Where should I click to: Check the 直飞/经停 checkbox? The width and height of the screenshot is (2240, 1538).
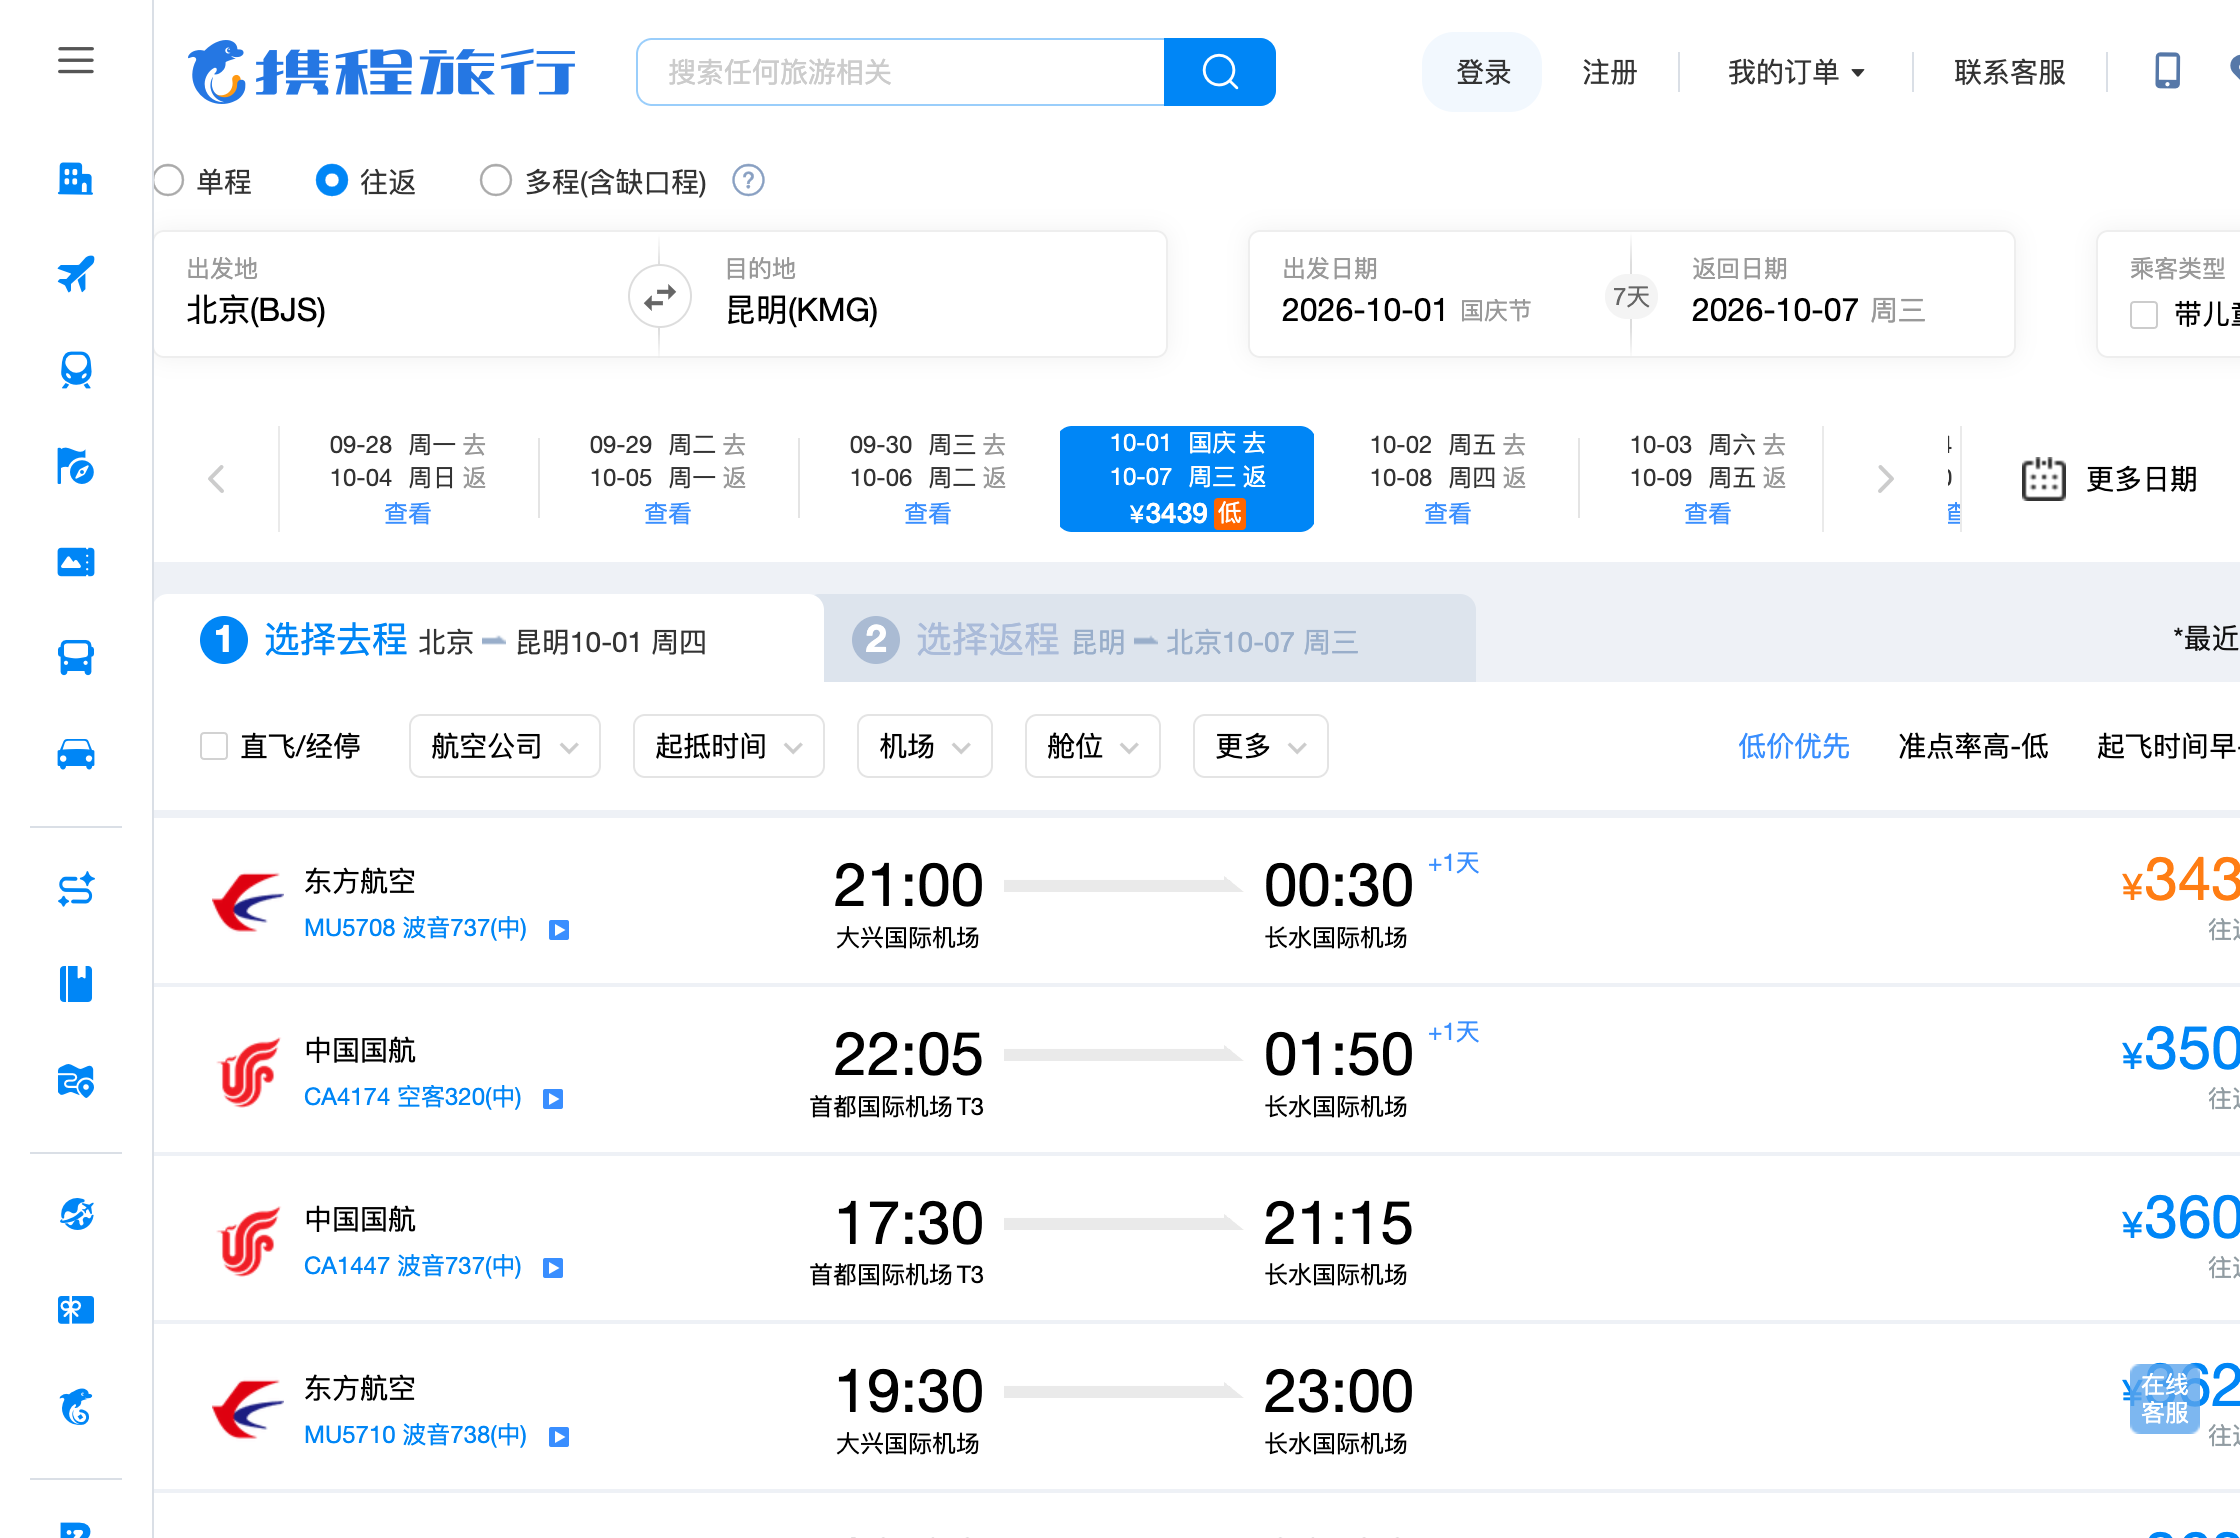pyautogui.click(x=214, y=746)
